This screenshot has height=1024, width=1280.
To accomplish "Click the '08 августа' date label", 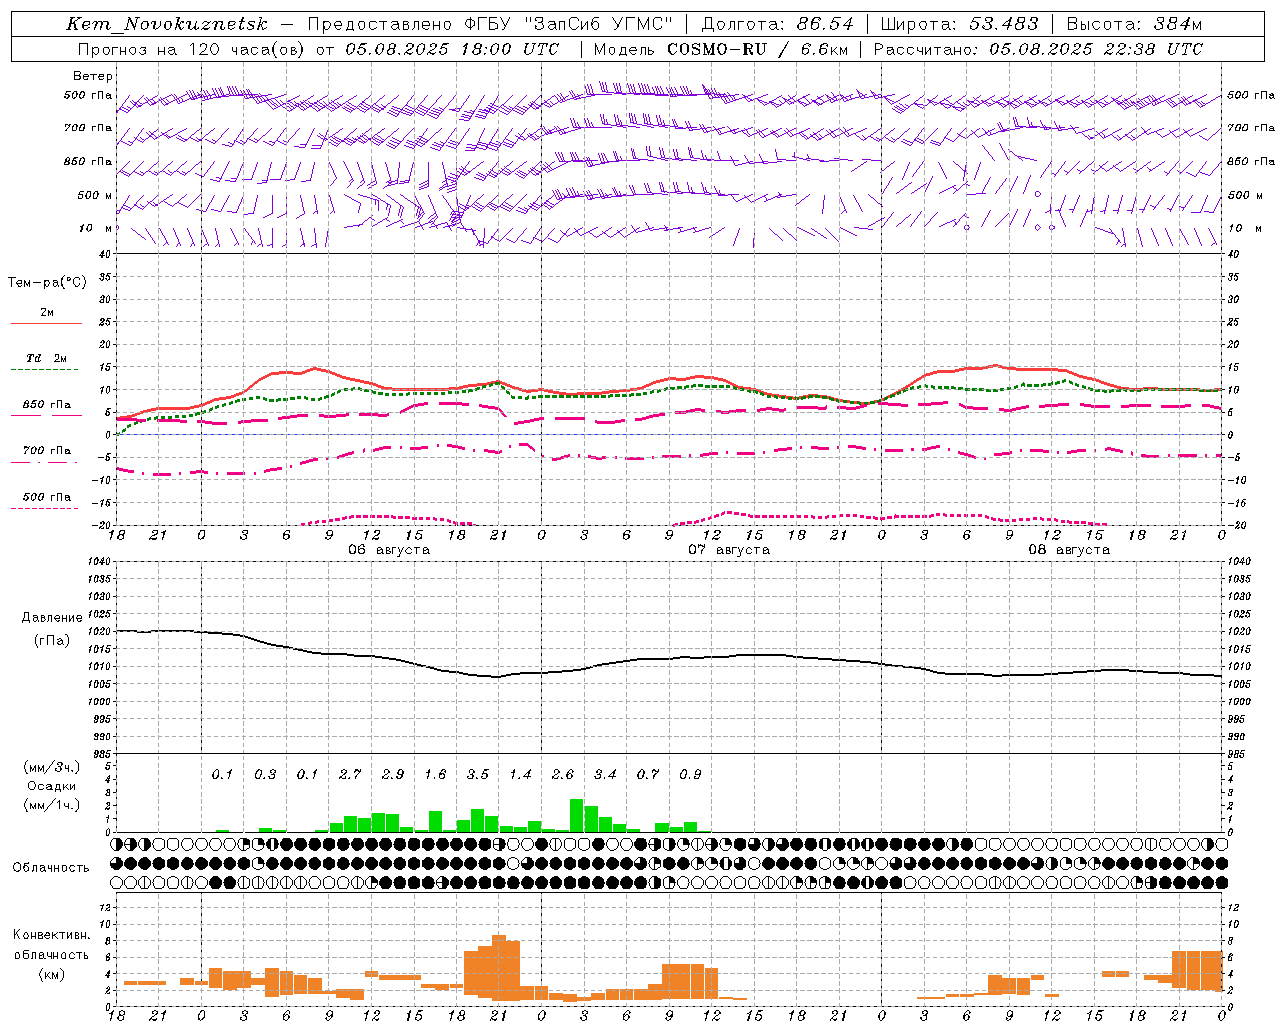I will tap(1069, 550).
